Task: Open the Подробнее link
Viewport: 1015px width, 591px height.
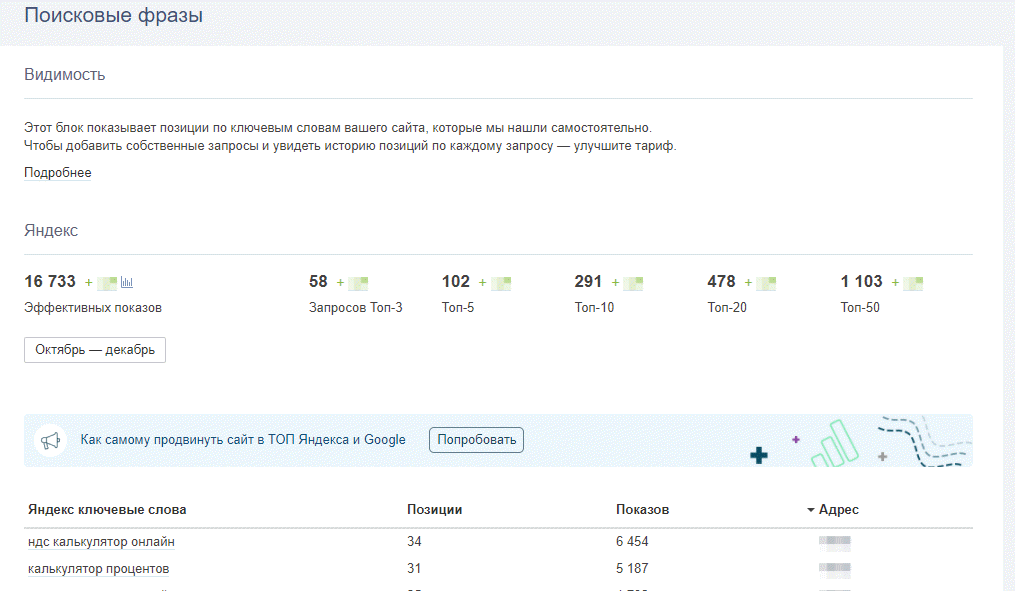Action: [58, 173]
